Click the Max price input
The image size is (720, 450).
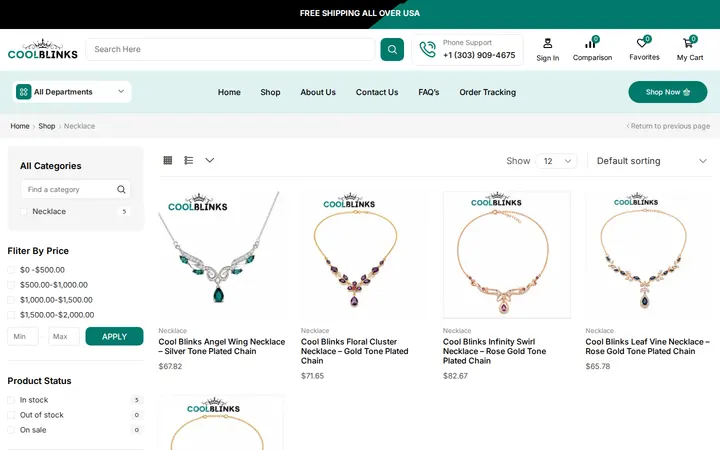click(x=64, y=337)
